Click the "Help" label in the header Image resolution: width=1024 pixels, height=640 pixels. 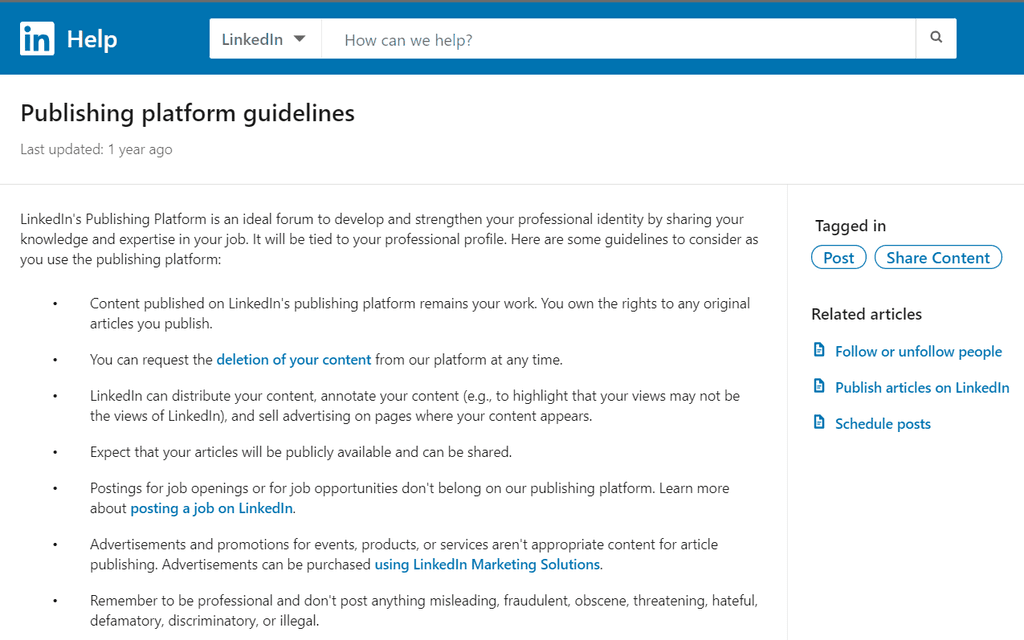tap(91, 37)
